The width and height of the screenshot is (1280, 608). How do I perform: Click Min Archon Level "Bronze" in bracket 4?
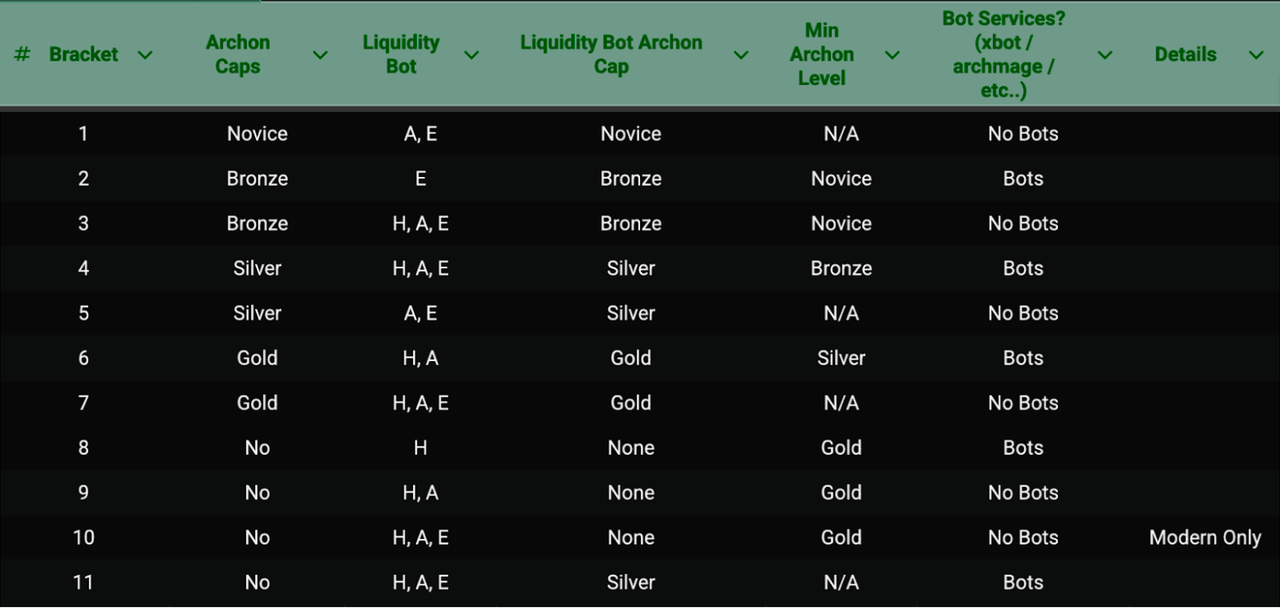pyautogui.click(x=841, y=268)
